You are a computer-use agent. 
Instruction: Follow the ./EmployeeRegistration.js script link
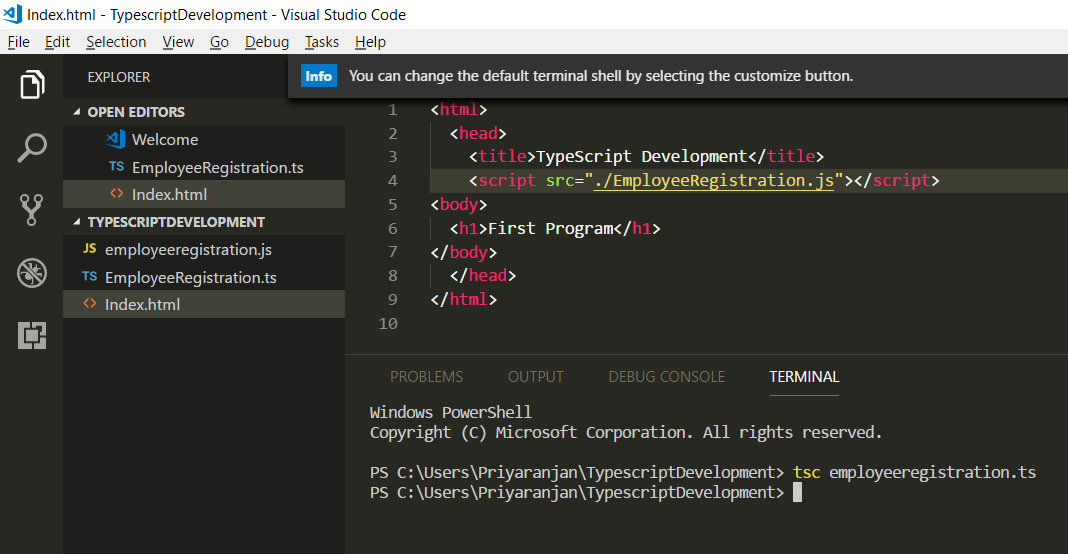(714, 181)
